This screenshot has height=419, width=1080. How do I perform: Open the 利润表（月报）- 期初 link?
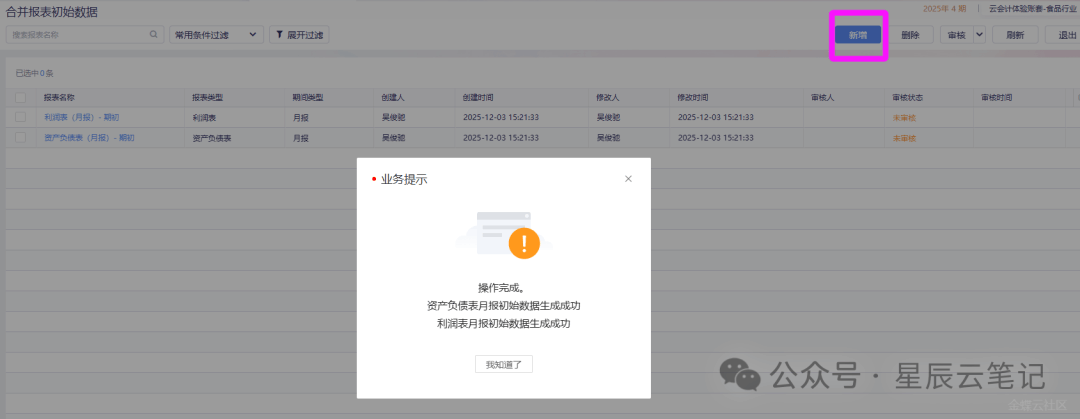(x=81, y=118)
